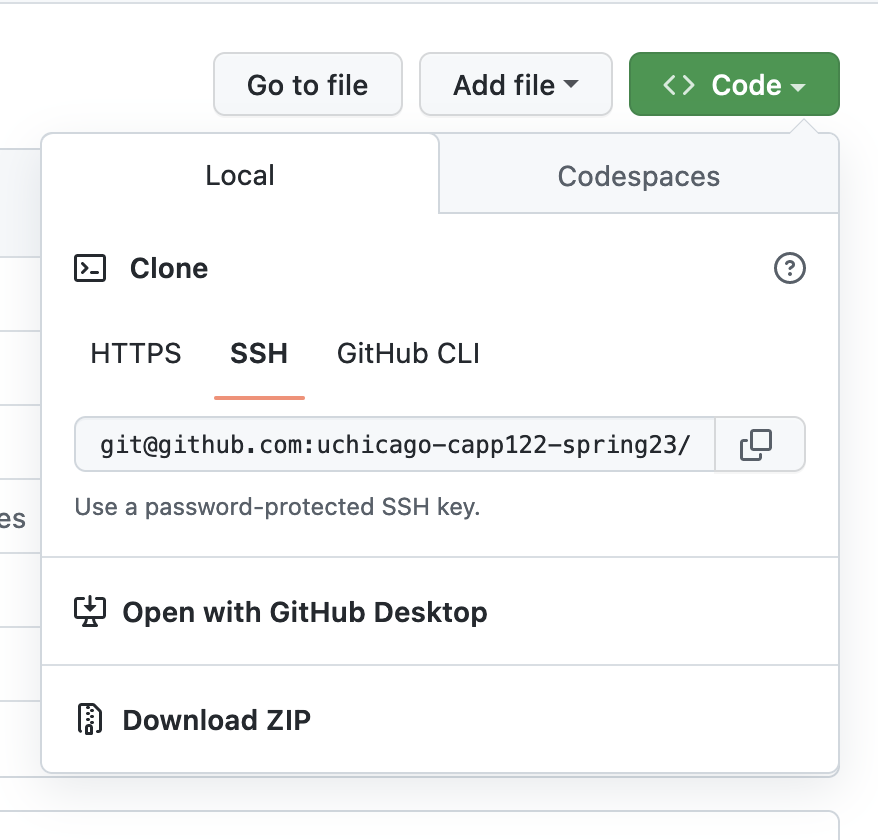Click the terminal icon beside Clone
The width and height of the screenshot is (878, 840).
tap(90, 268)
